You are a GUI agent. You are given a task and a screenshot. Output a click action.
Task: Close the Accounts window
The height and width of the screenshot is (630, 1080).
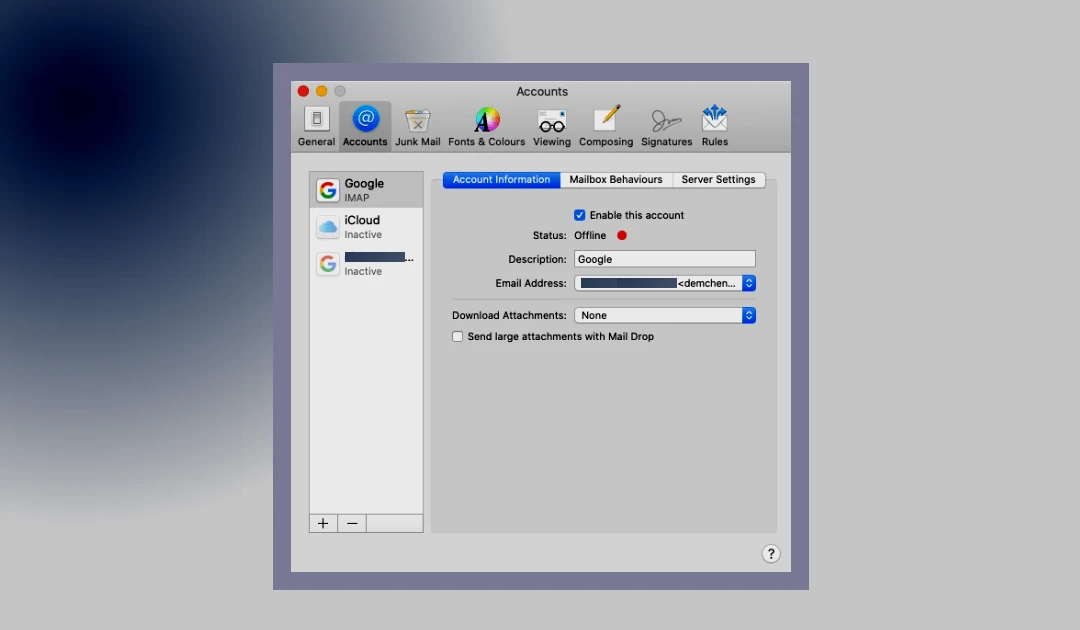[303, 91]
